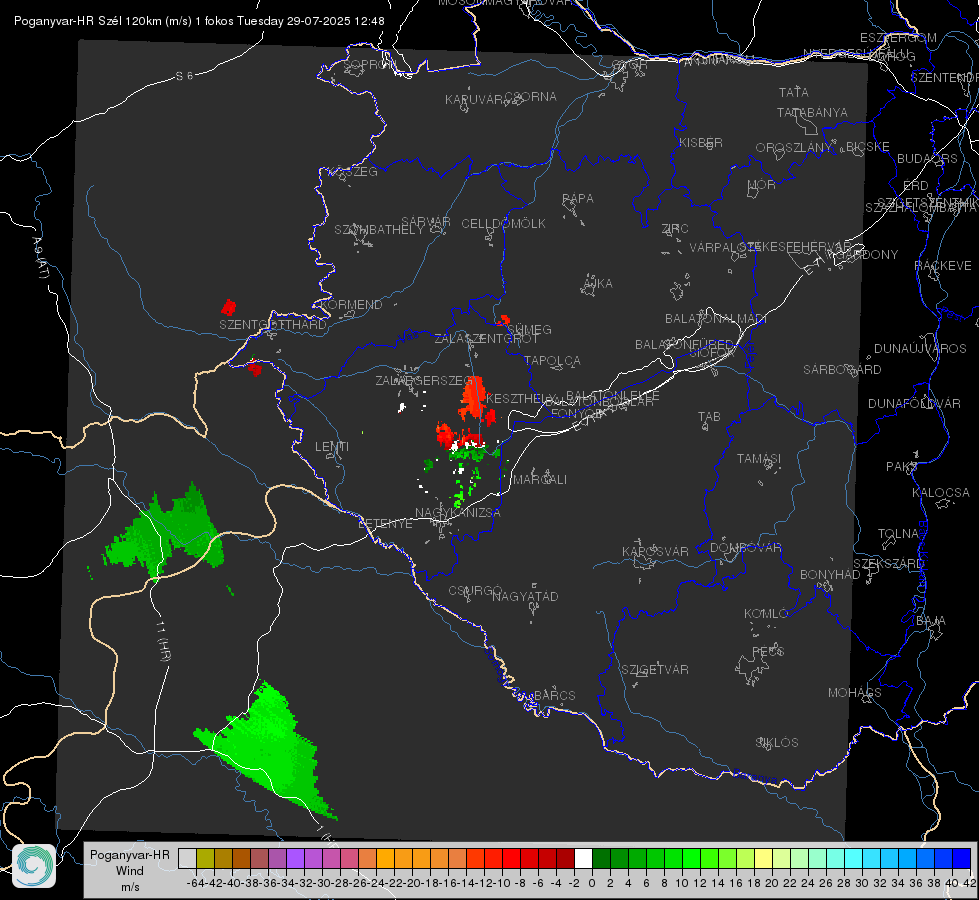
Task: Select the violet swatch in the wind legend
Action: pos(295,859)
